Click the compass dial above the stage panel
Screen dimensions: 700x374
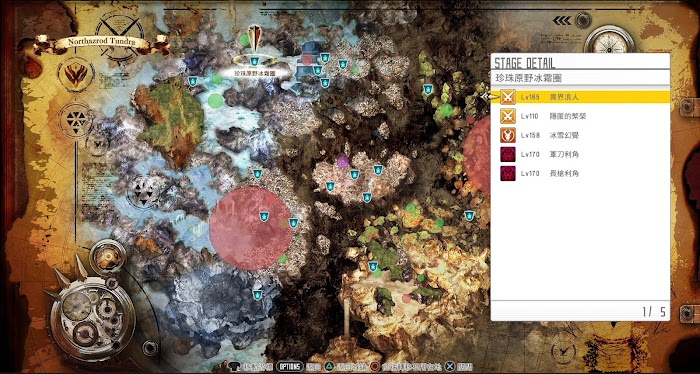(608, 38)
